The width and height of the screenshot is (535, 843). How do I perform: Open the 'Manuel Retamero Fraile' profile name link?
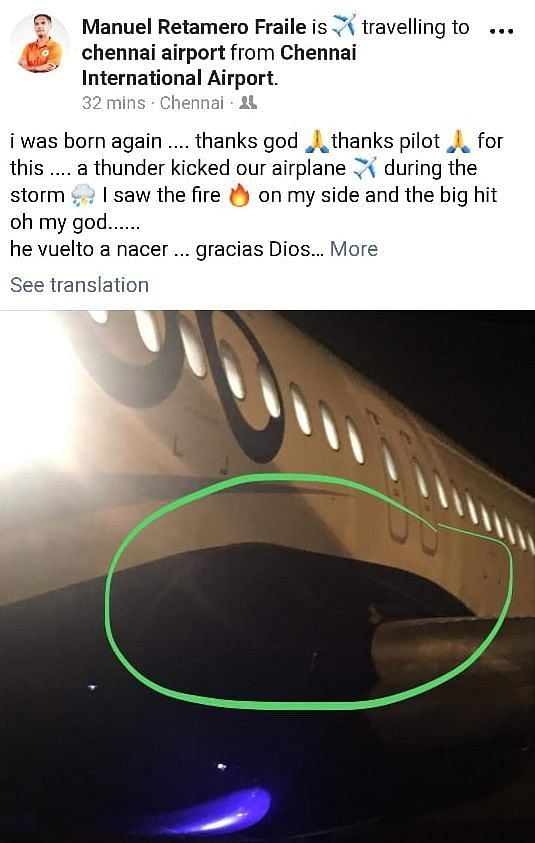click(194, 26)
